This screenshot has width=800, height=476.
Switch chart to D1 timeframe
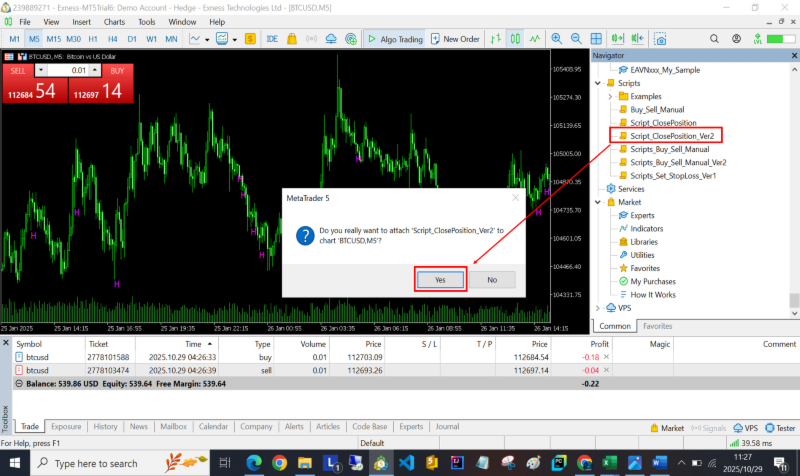pos(132,39)
